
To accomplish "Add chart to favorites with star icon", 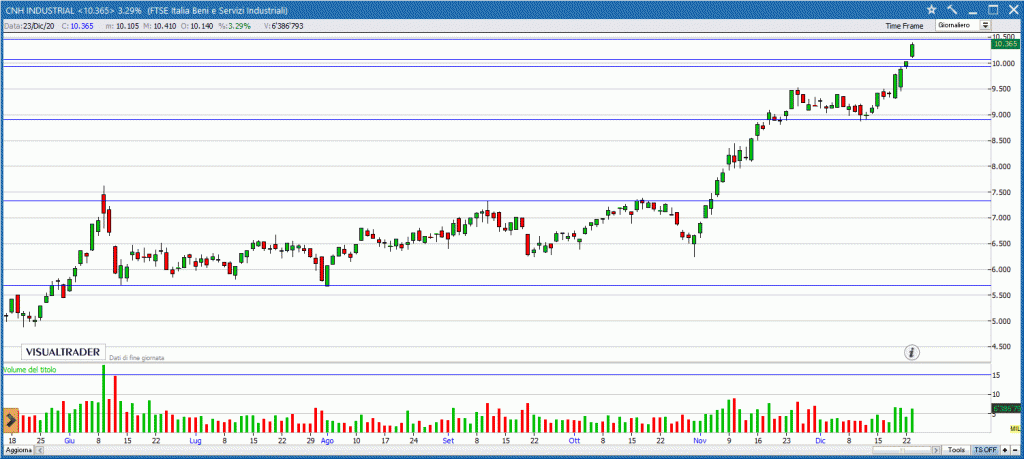I will click(x=931, y=9).
